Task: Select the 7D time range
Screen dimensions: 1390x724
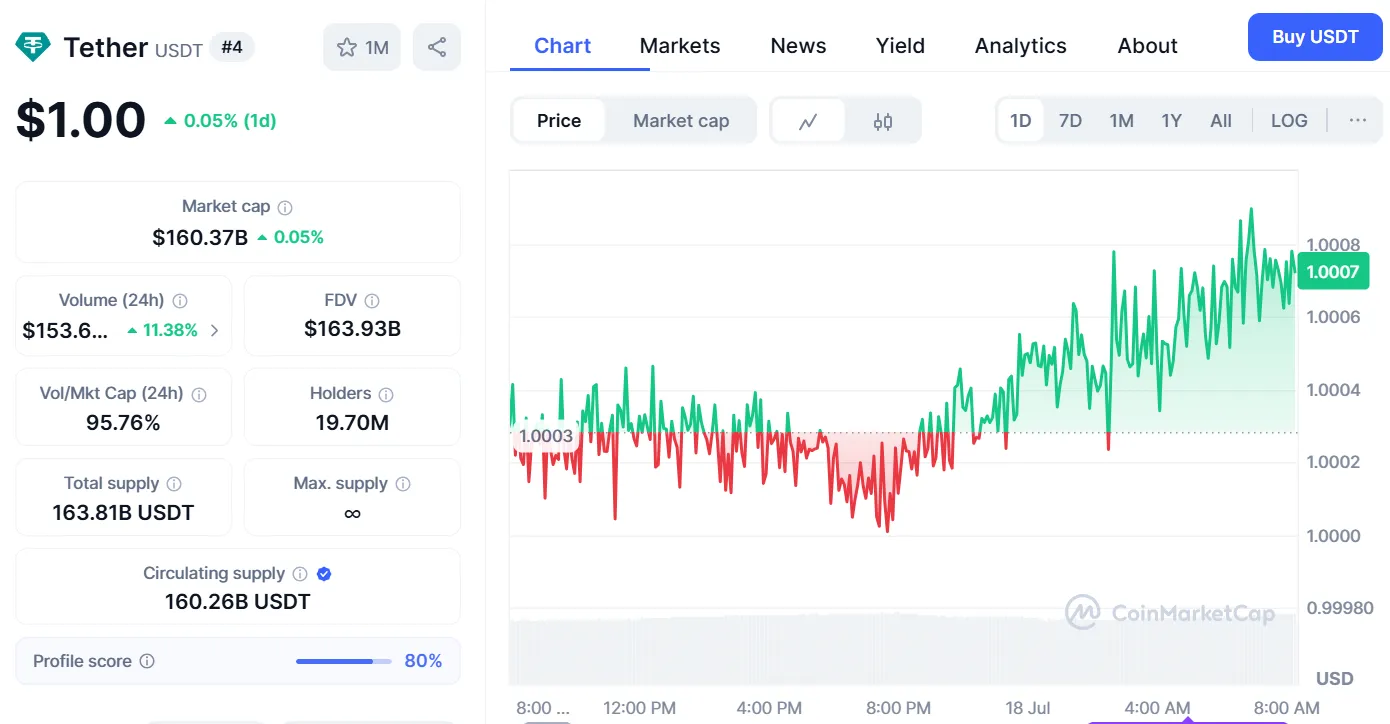Action: (1070, 121)
